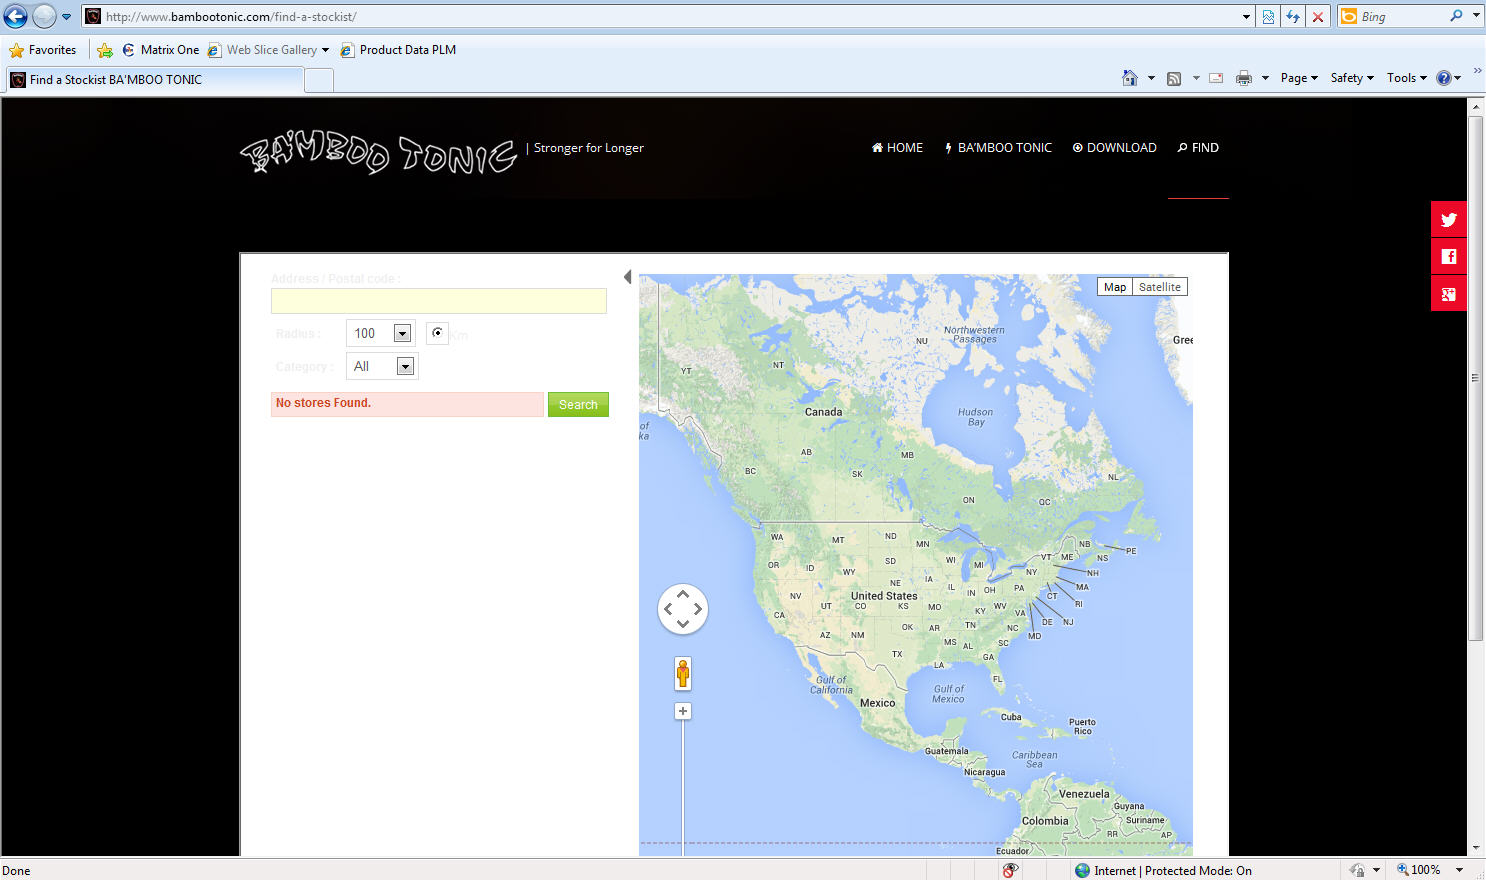Click the security lock icon in status bar
Image resolution: width=1486 pixels, height=881 pixels.
[1357, 871]
